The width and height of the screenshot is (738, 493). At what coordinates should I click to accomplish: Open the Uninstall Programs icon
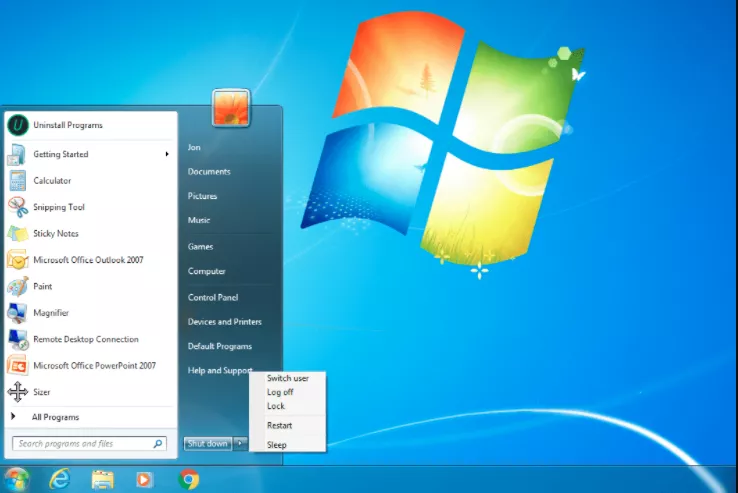coord(18,125)
